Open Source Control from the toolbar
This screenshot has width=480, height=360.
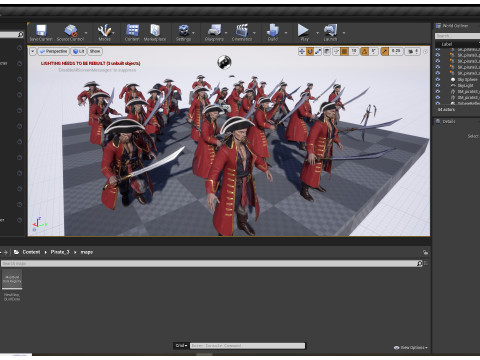coord(71,31)
